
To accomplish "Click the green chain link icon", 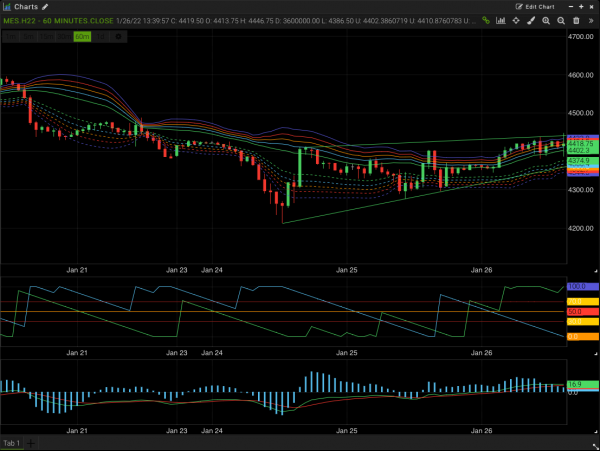I will 486,21.
